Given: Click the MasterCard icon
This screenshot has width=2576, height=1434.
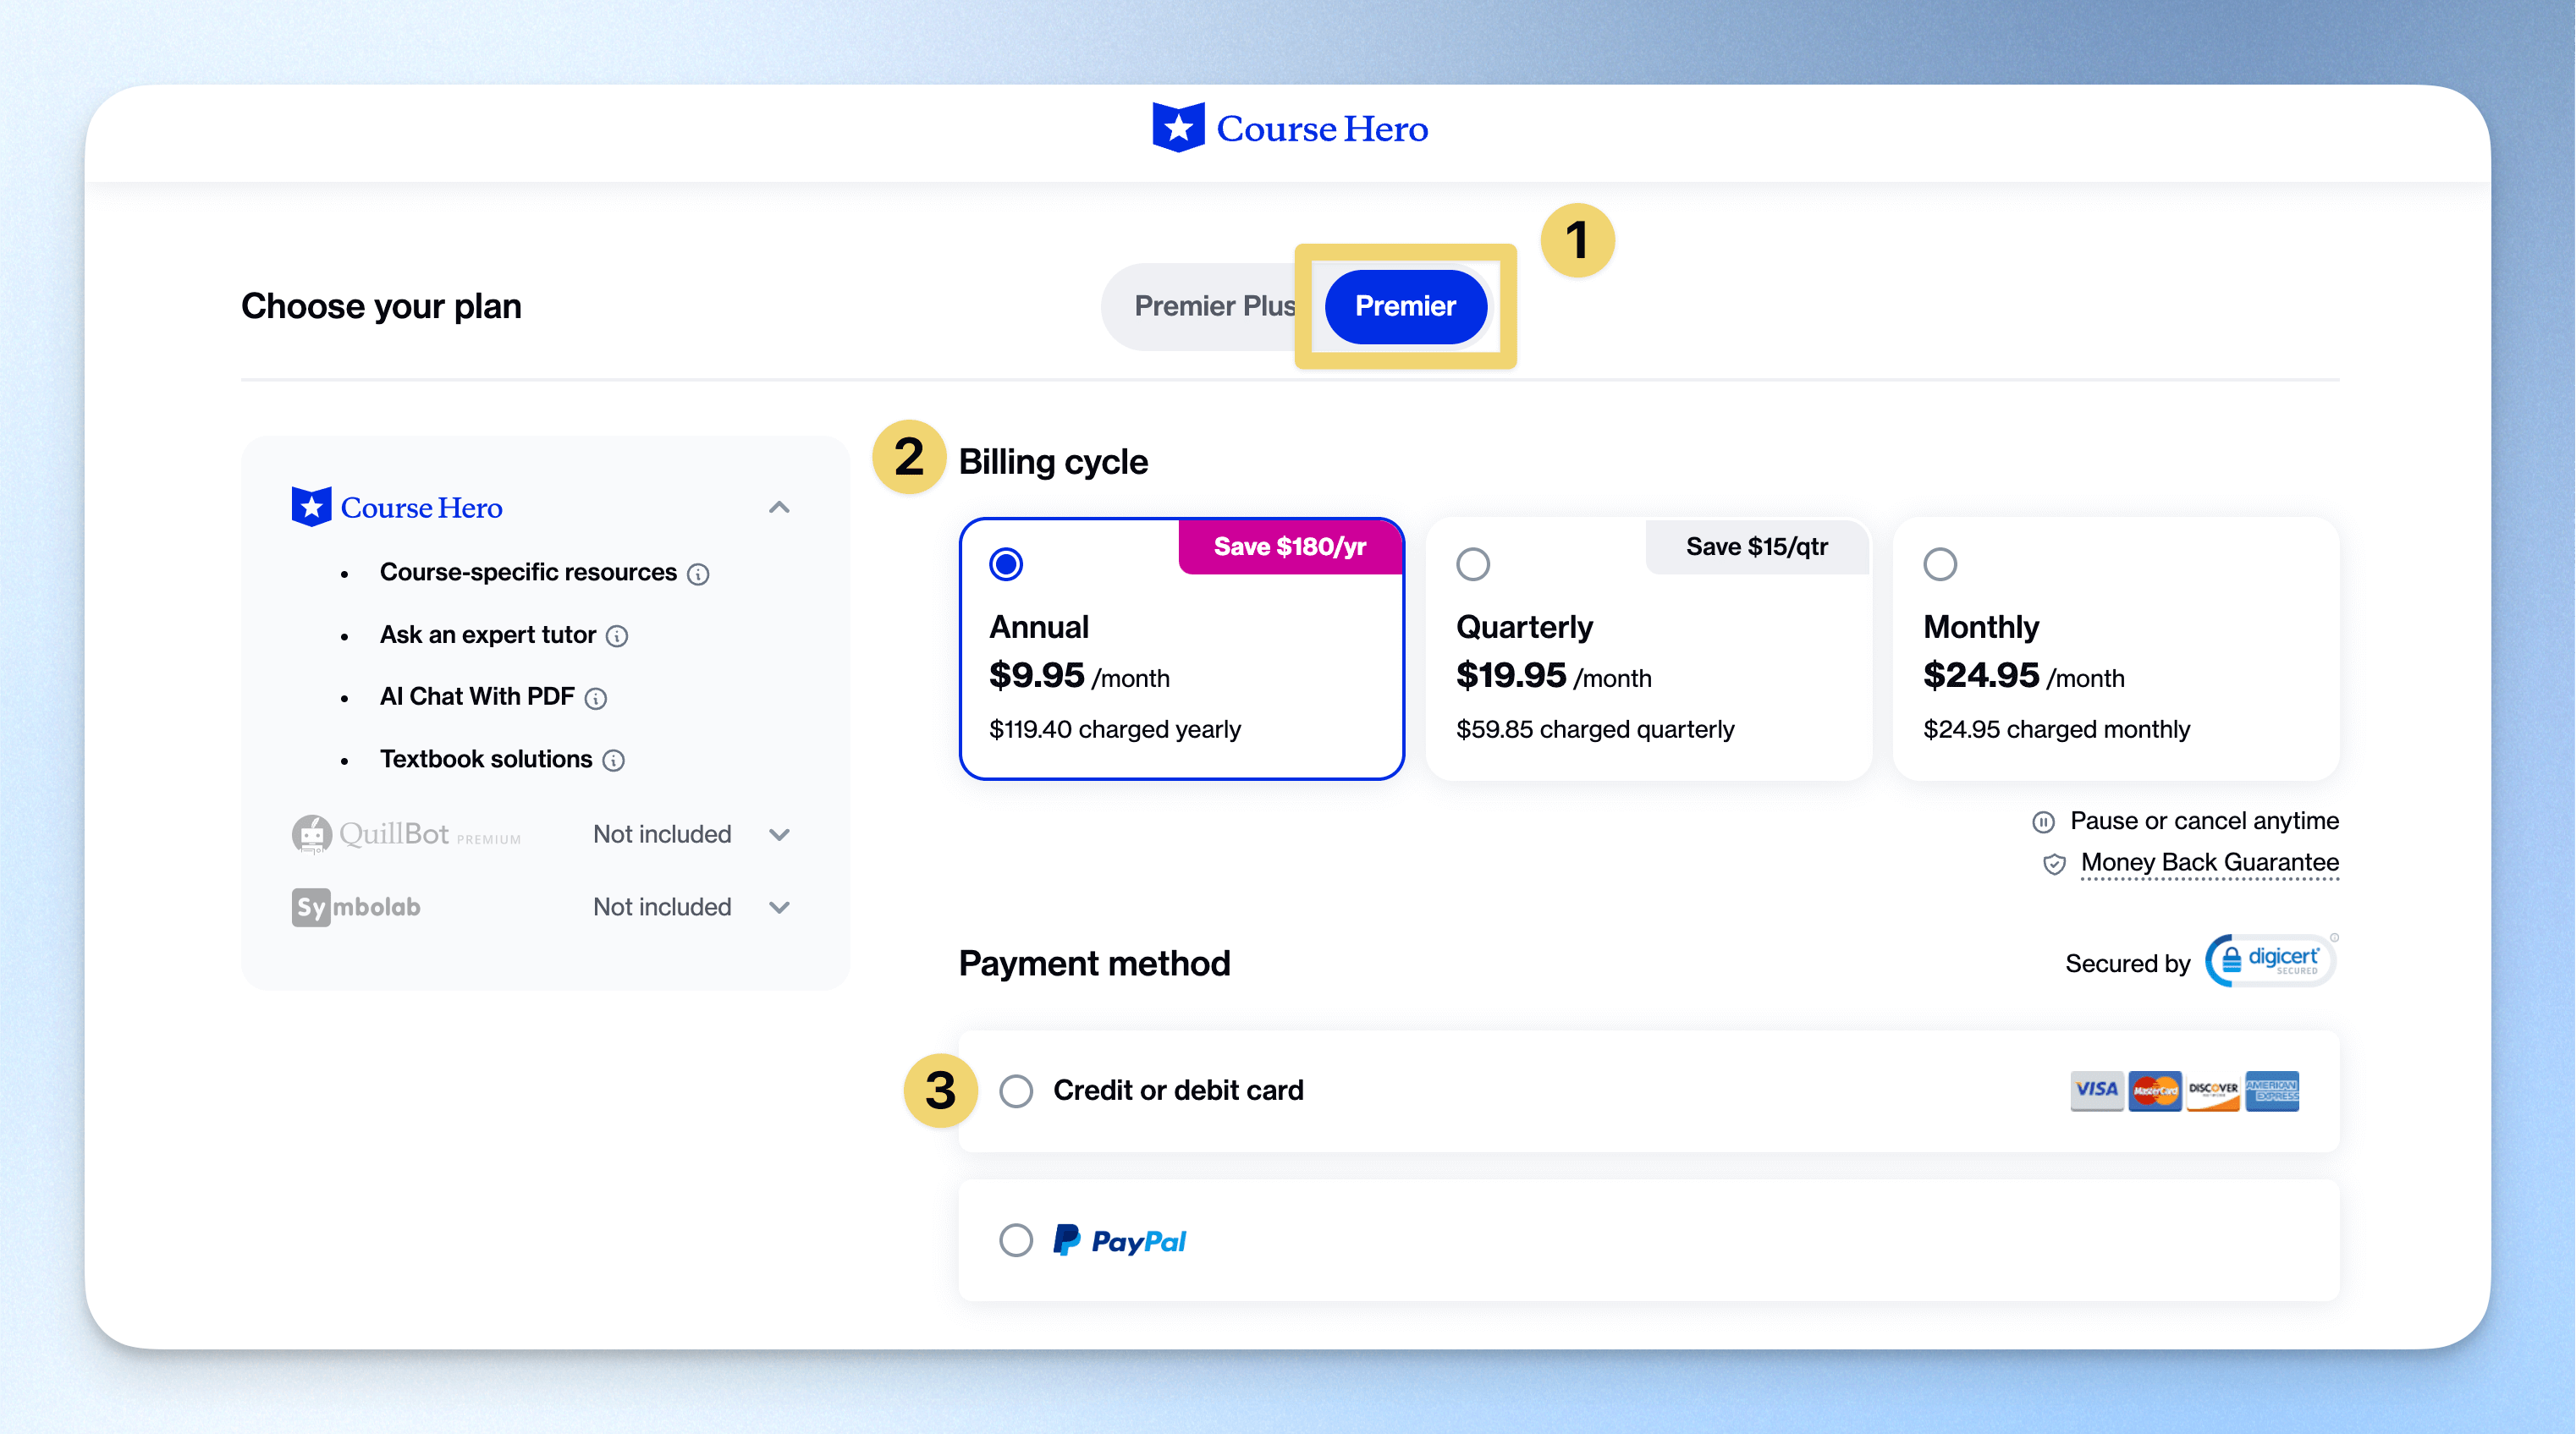Looking at the screenshot, I should click(x=2155, y=1090).
